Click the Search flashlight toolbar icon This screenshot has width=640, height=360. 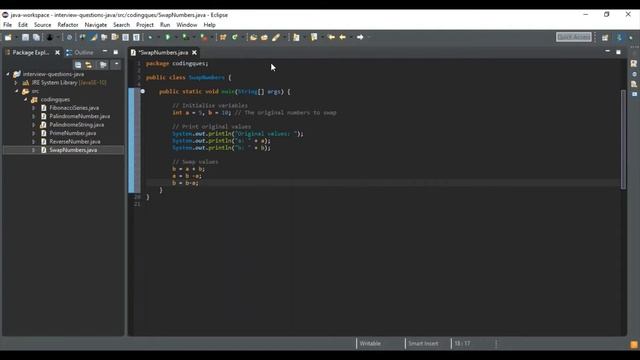pyautogui.click(x=276, y=37)
